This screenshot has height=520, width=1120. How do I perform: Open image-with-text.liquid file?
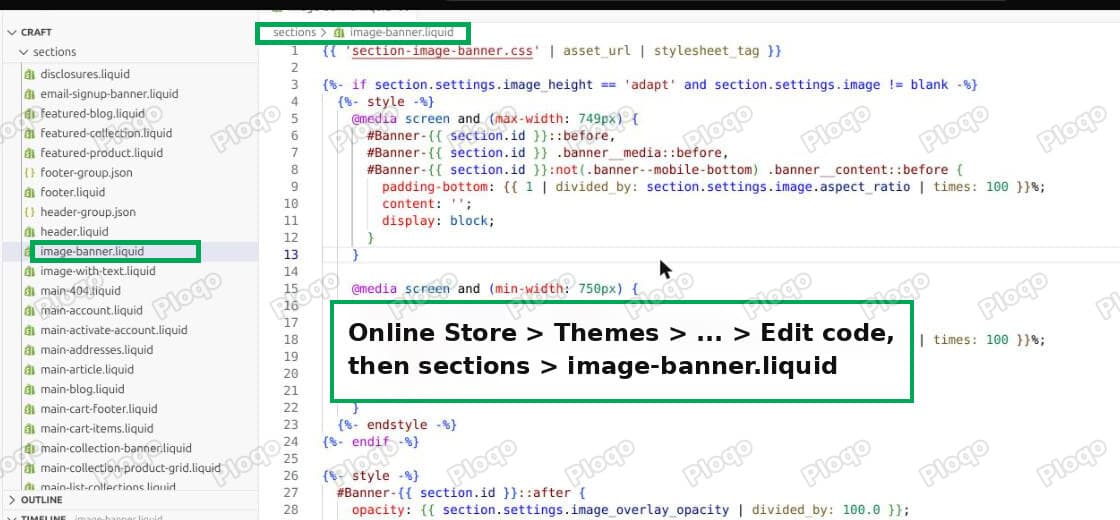pyautogui.click(x=98, y=271)
